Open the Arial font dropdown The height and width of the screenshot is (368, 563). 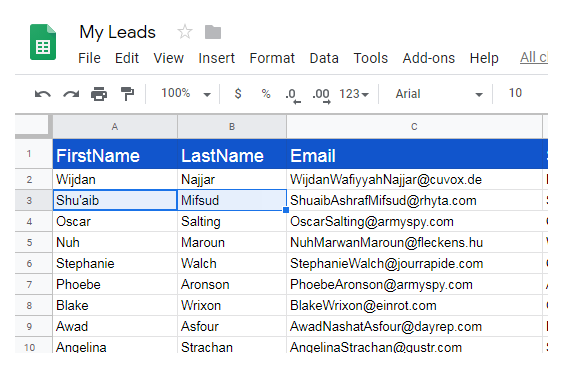pos(438,94)
